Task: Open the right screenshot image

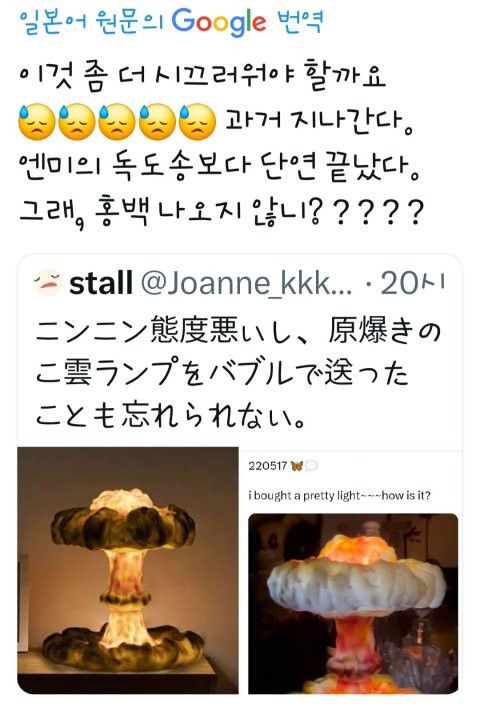Action: click(352, 572)
